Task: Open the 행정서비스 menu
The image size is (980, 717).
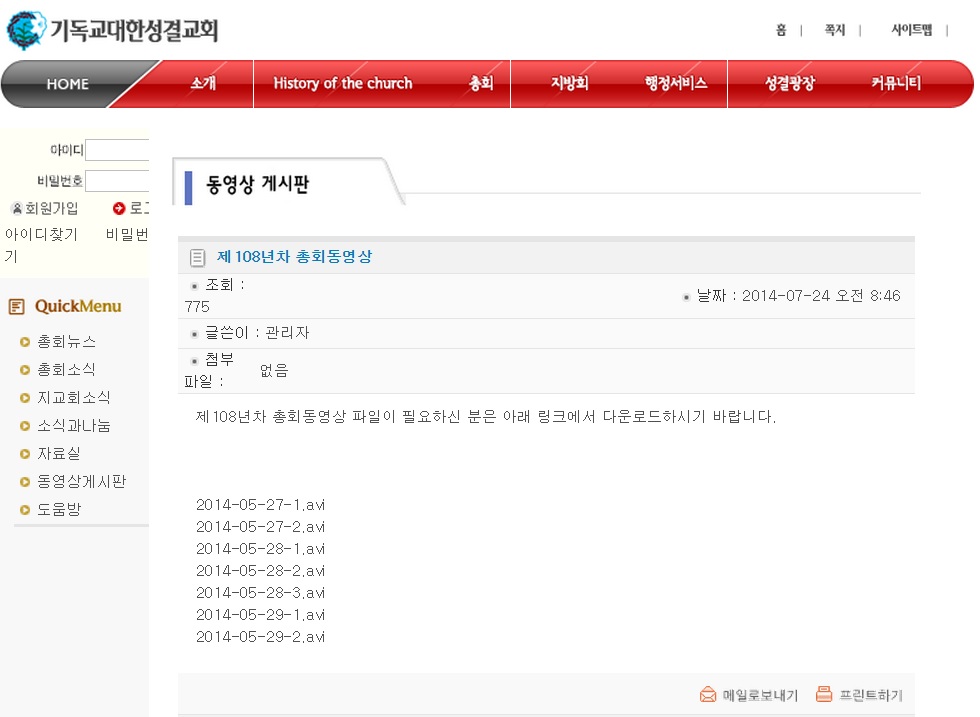Action: pos(676,83)
